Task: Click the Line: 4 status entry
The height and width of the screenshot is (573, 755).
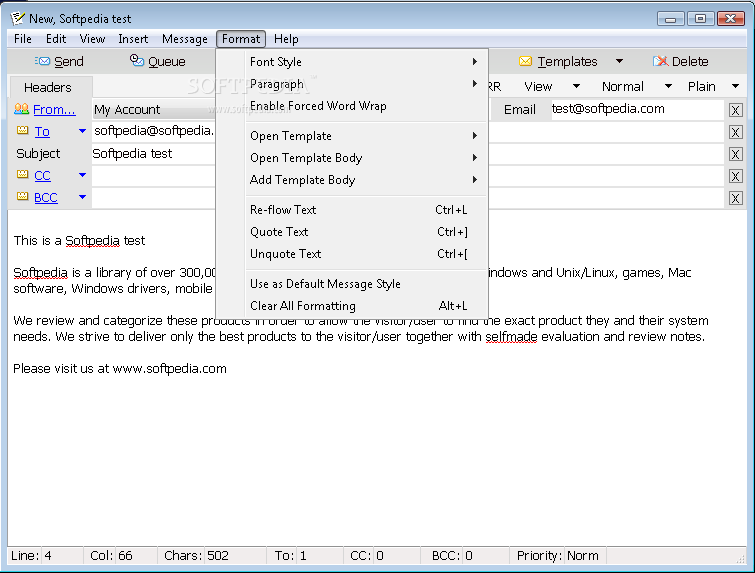Action: click(x=31, y=556)
